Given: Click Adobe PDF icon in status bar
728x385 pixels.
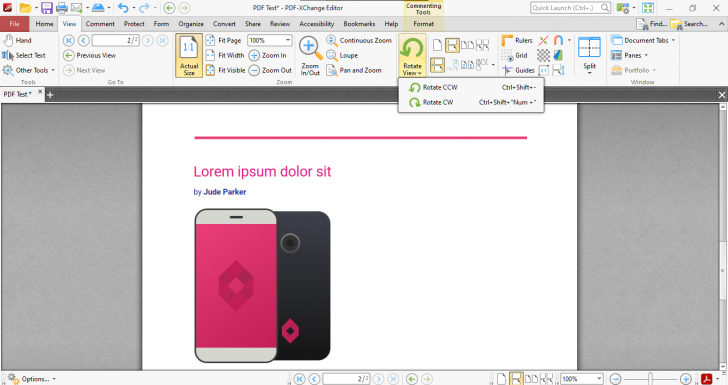Looking at the screenshot, I should click(x=706, y=379).
